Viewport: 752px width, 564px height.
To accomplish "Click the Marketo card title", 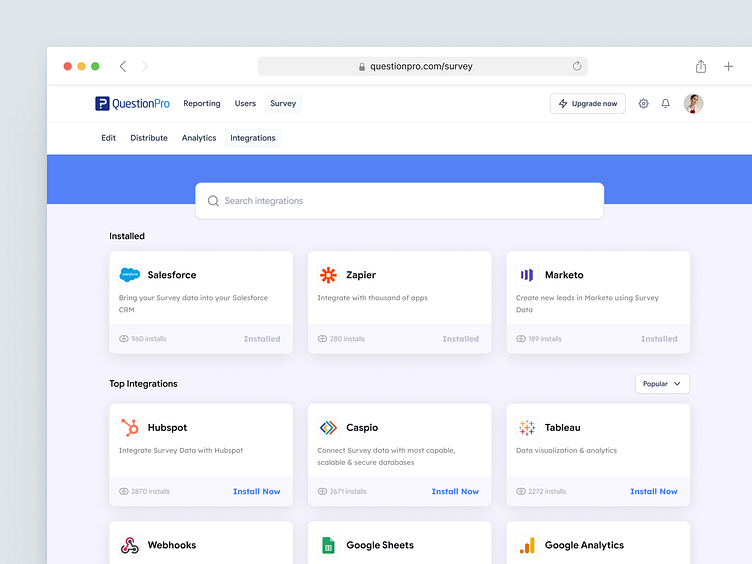I will pos(564,275).
